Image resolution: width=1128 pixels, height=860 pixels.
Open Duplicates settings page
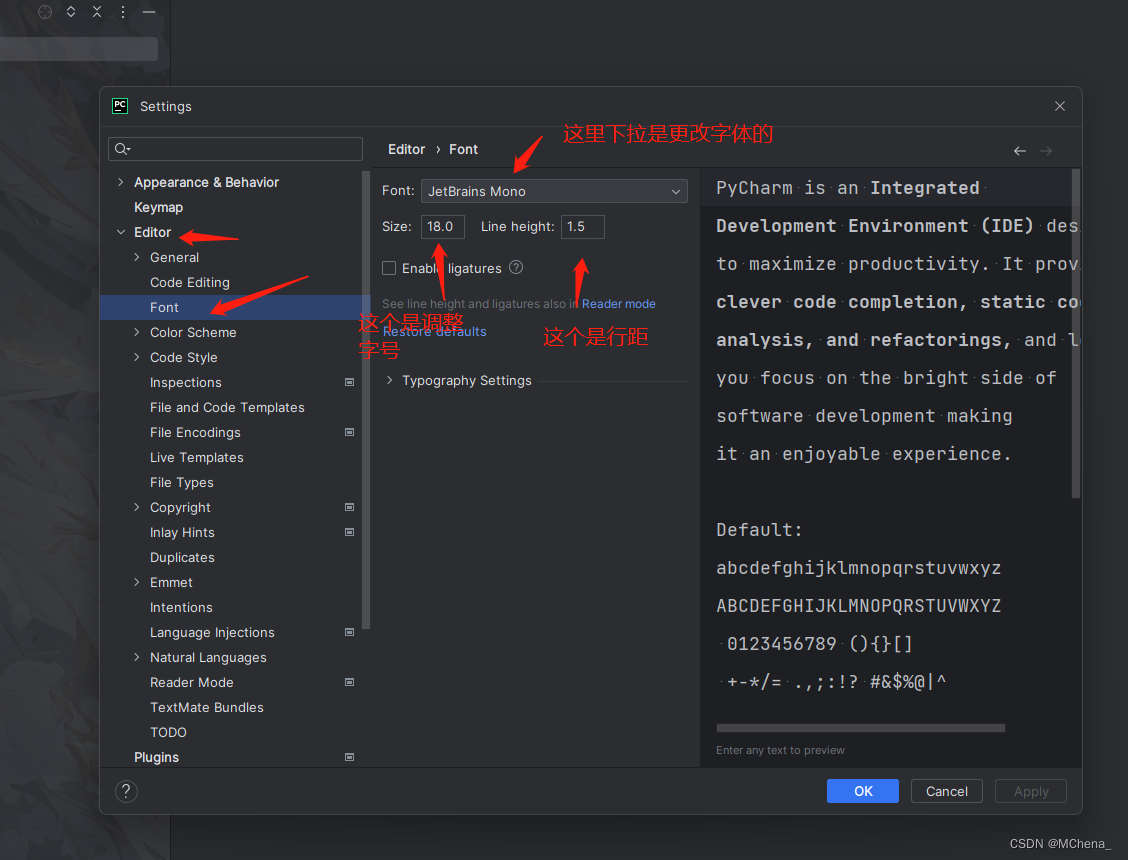coord(182,558)
